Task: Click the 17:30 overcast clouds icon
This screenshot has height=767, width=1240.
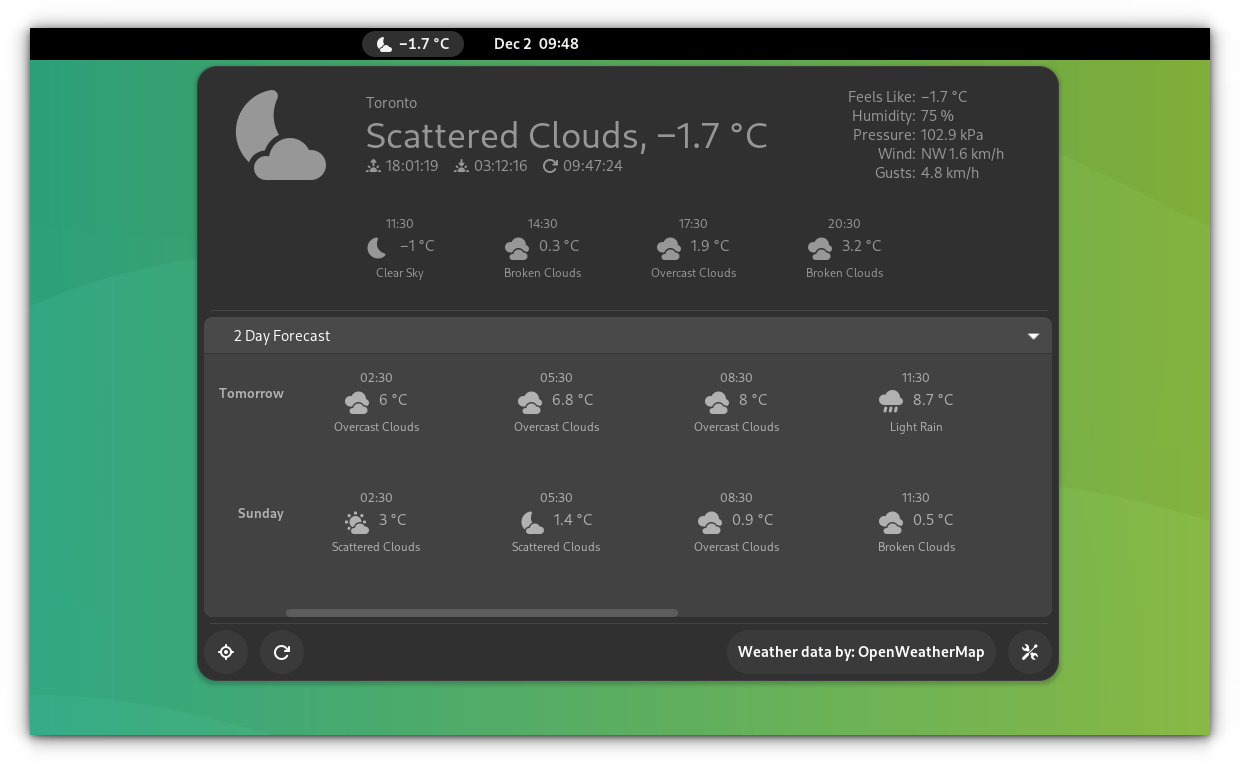Action: coord(668,247)
